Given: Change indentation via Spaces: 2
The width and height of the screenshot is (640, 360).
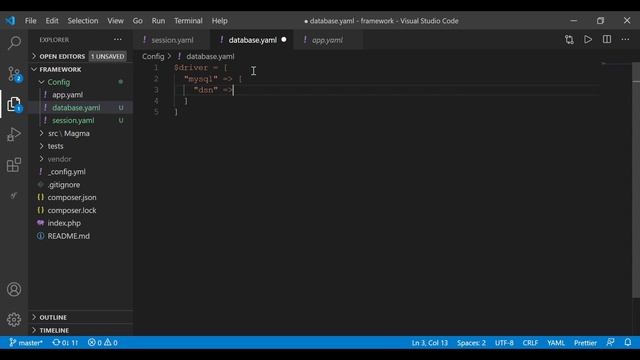Looking at the screenshot, I should tap(471, 342).
